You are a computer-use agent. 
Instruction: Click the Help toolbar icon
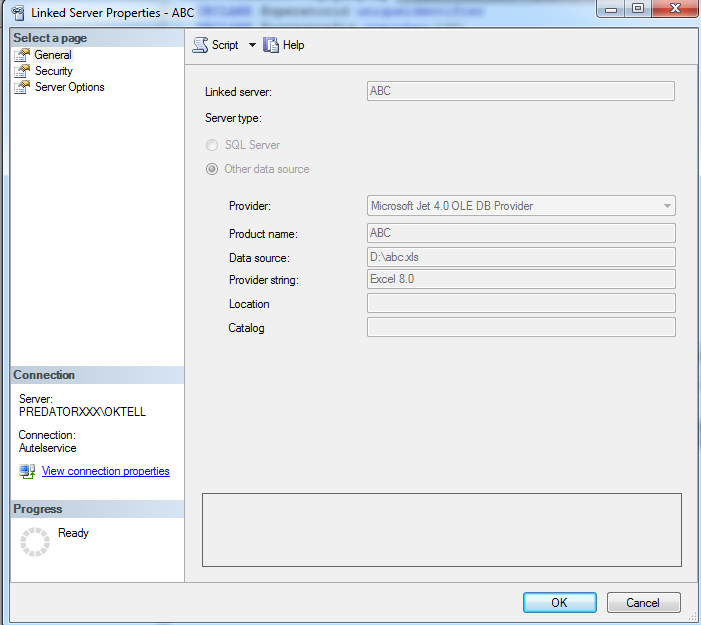(271, 45)
